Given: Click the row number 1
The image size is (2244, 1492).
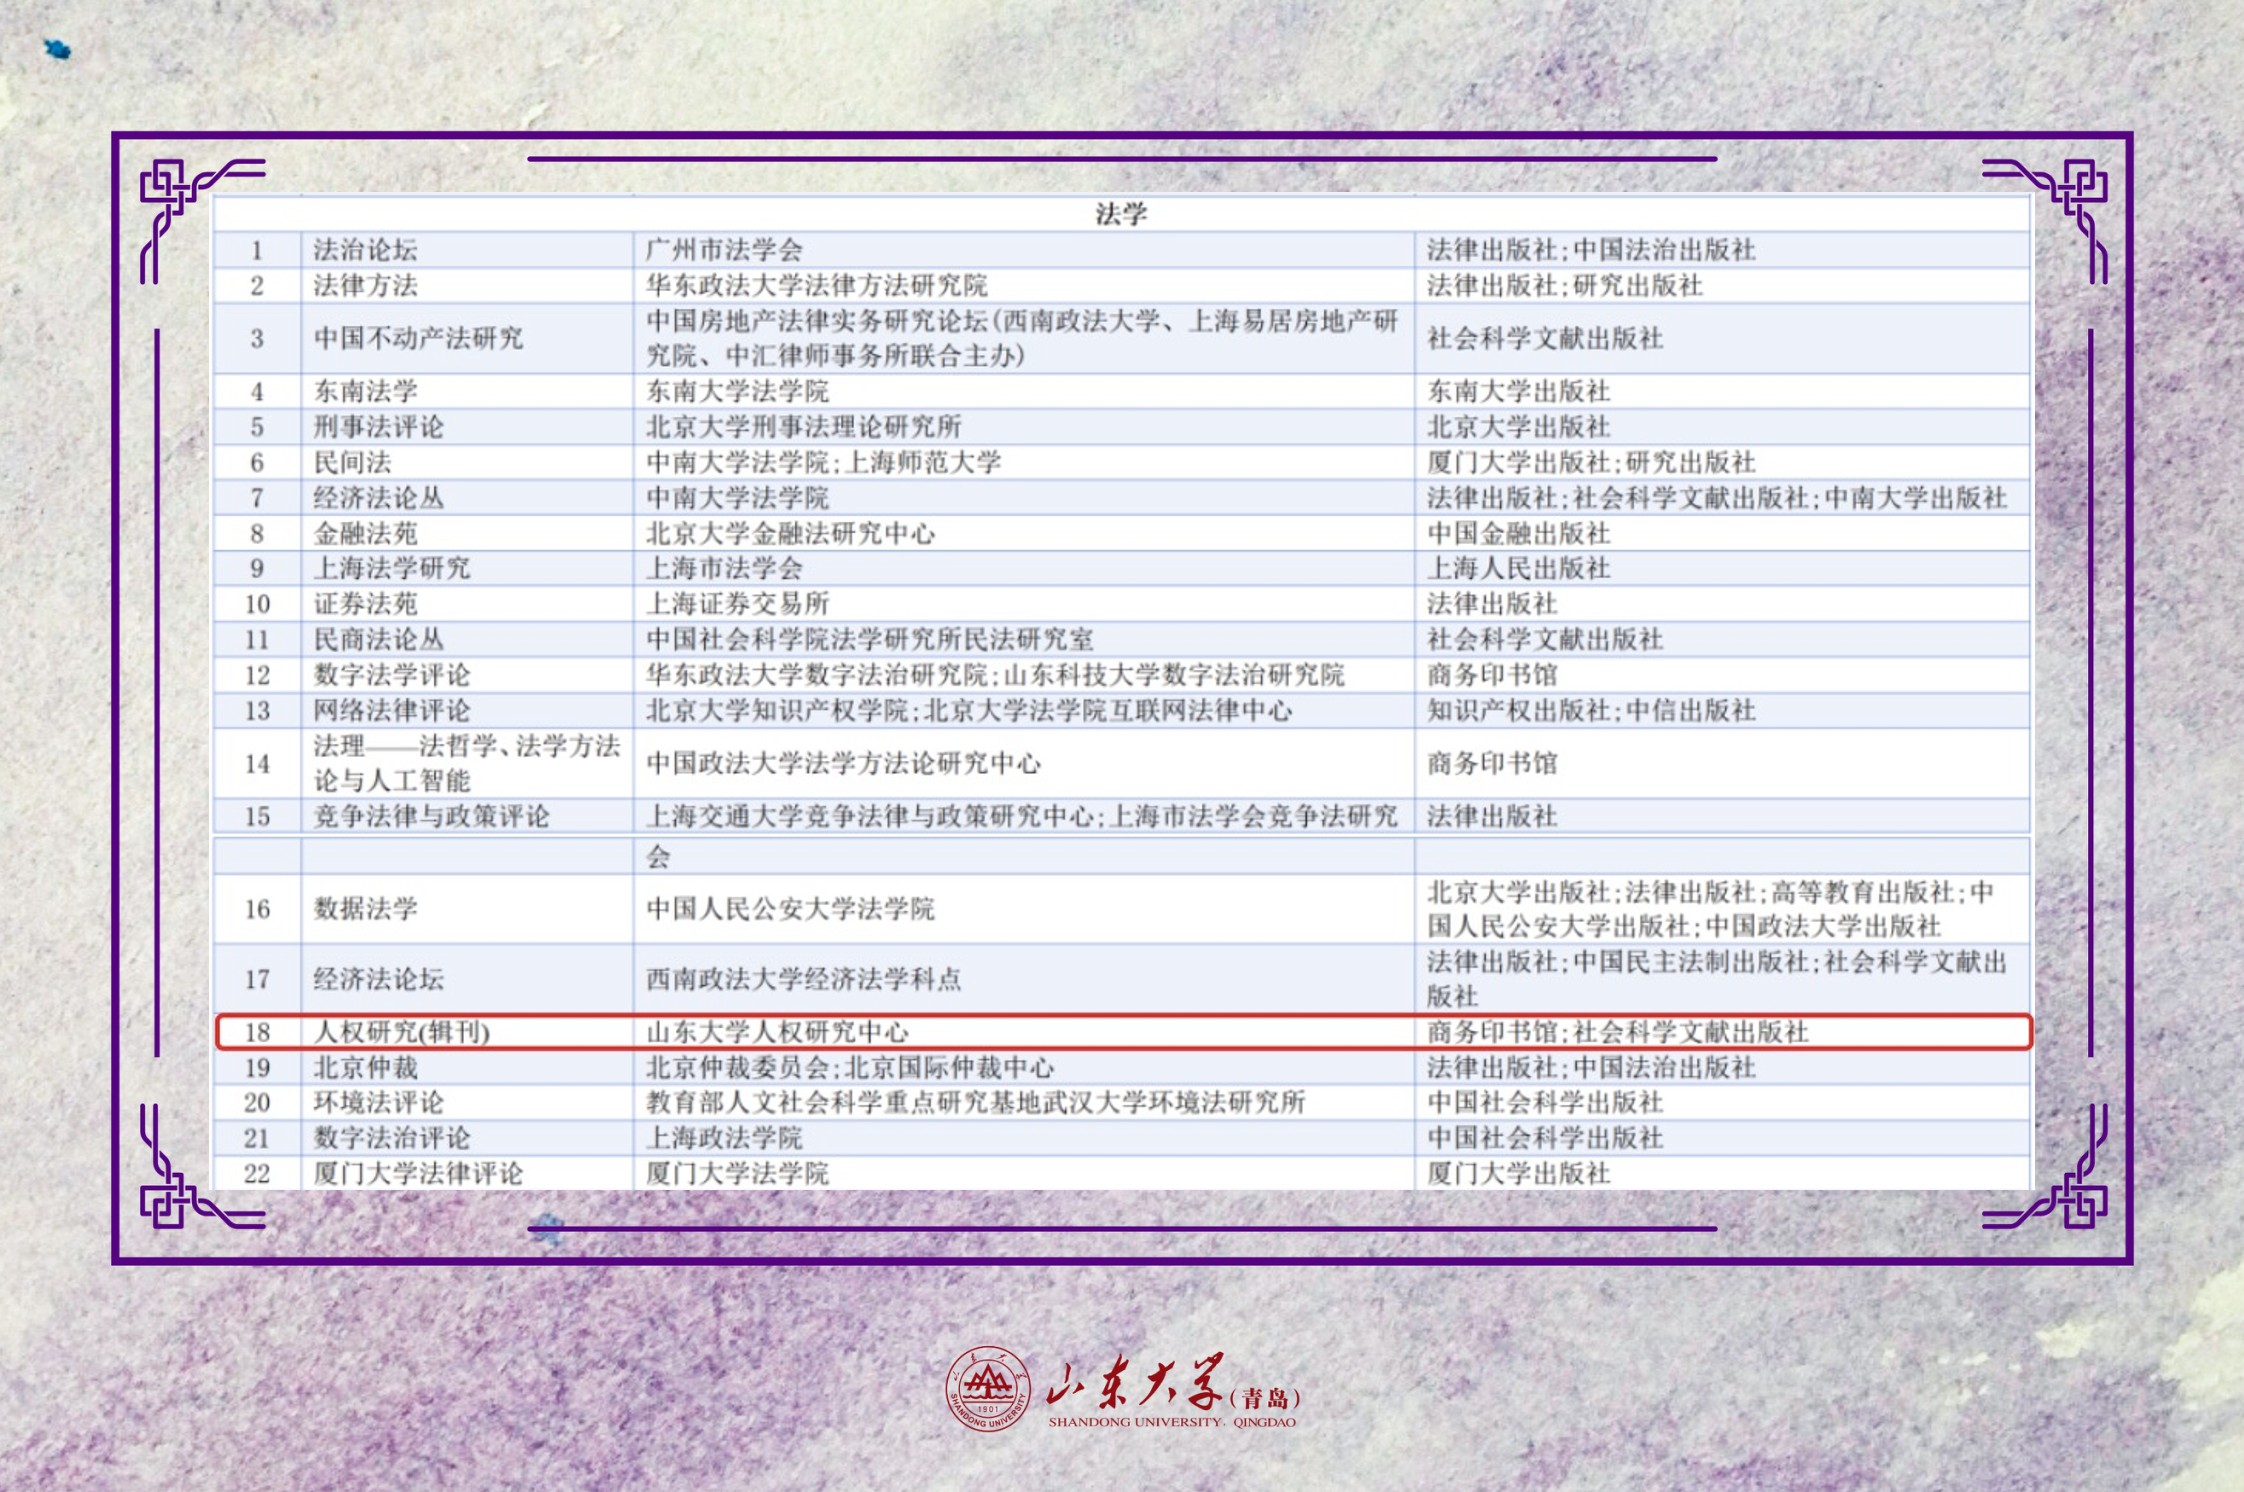Looking at the screenshot, I should 257,250.
